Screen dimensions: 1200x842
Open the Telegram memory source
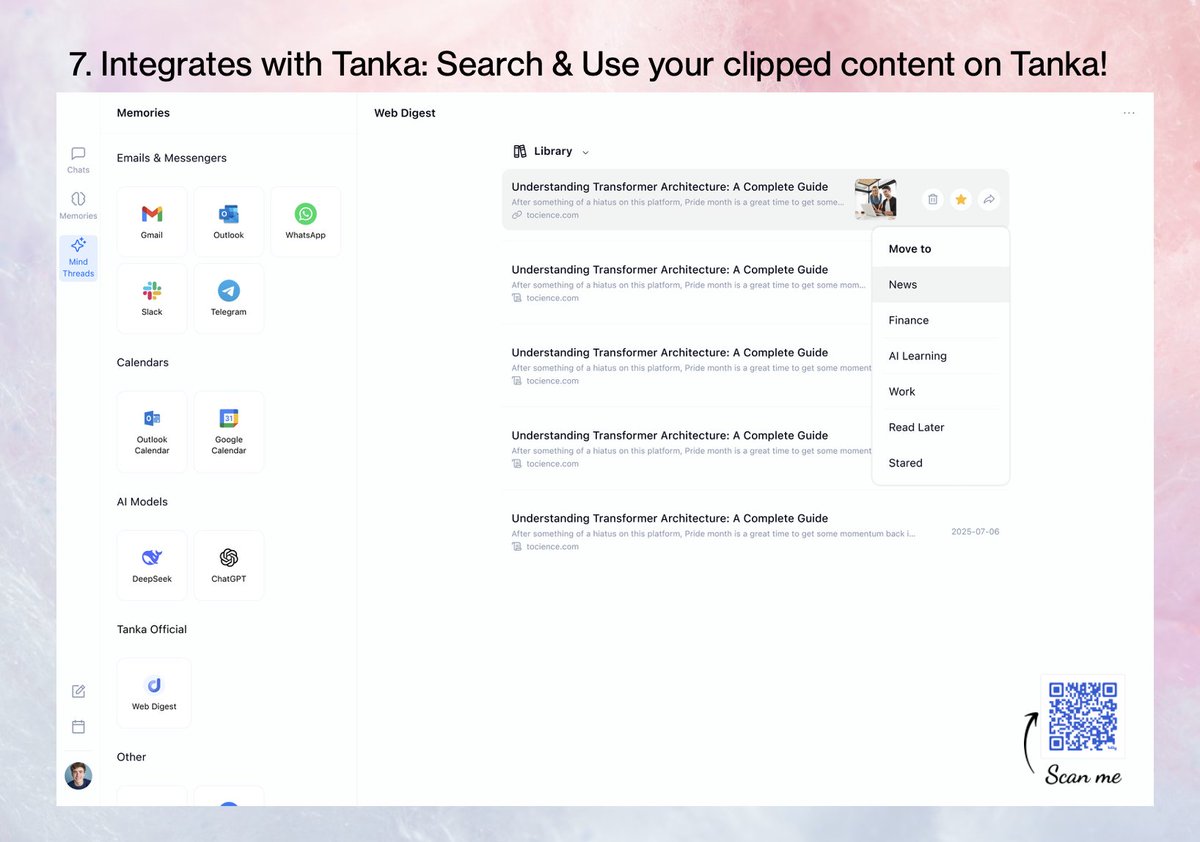pos(229,298)
